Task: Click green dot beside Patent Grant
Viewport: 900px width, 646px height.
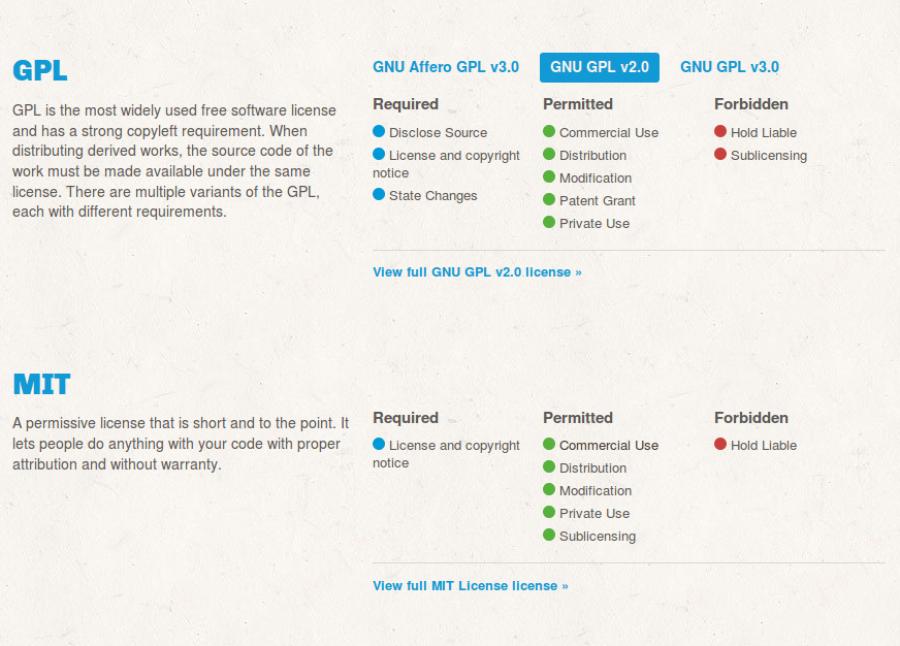Action: click(x=549, y=199)
